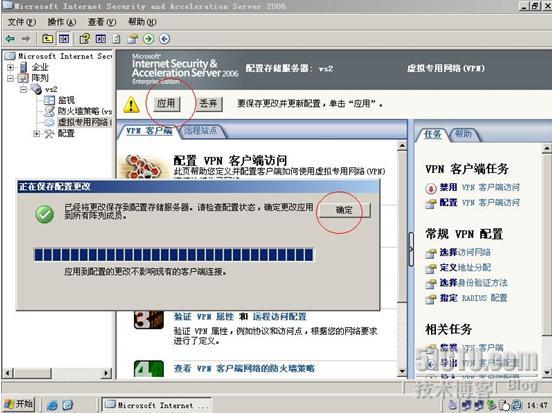The width and height of the screenshot is (552, 413).
Task: Open the 查看(V) menu
Action: point(102,22)
